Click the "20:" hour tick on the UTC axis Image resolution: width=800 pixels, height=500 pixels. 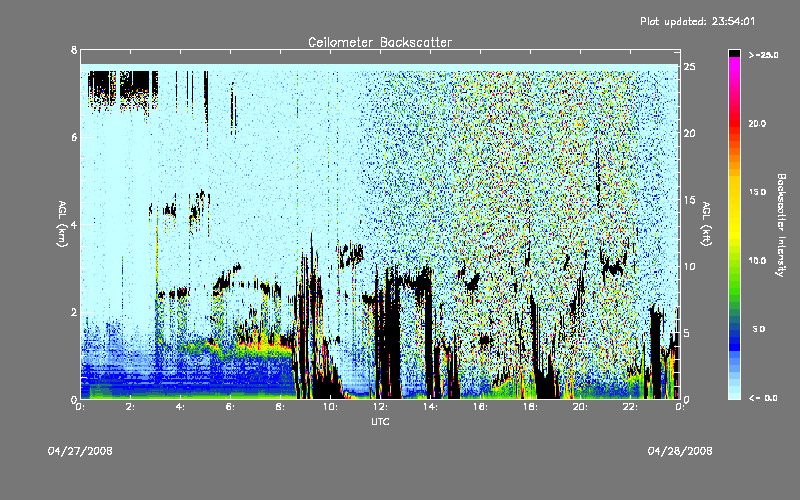point(580,407)
